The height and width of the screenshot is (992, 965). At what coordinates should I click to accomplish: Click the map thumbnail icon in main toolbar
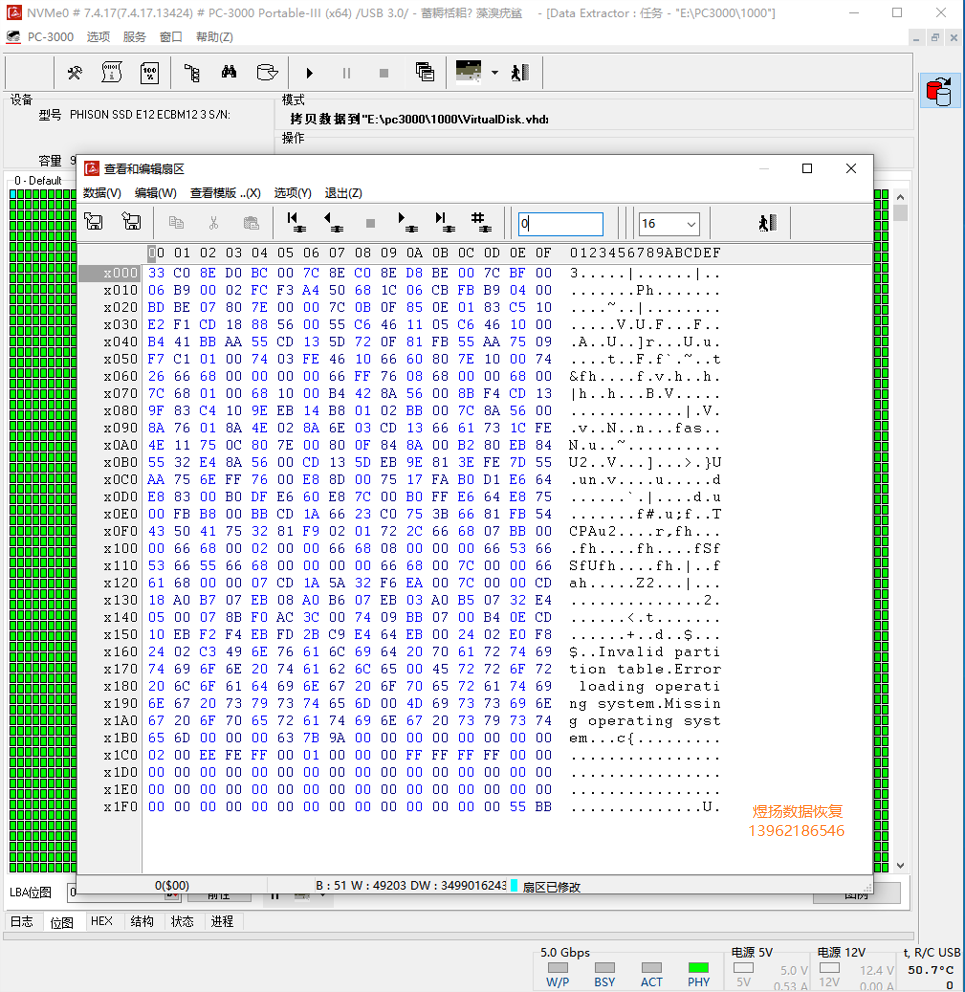click(x=468, y=71)
